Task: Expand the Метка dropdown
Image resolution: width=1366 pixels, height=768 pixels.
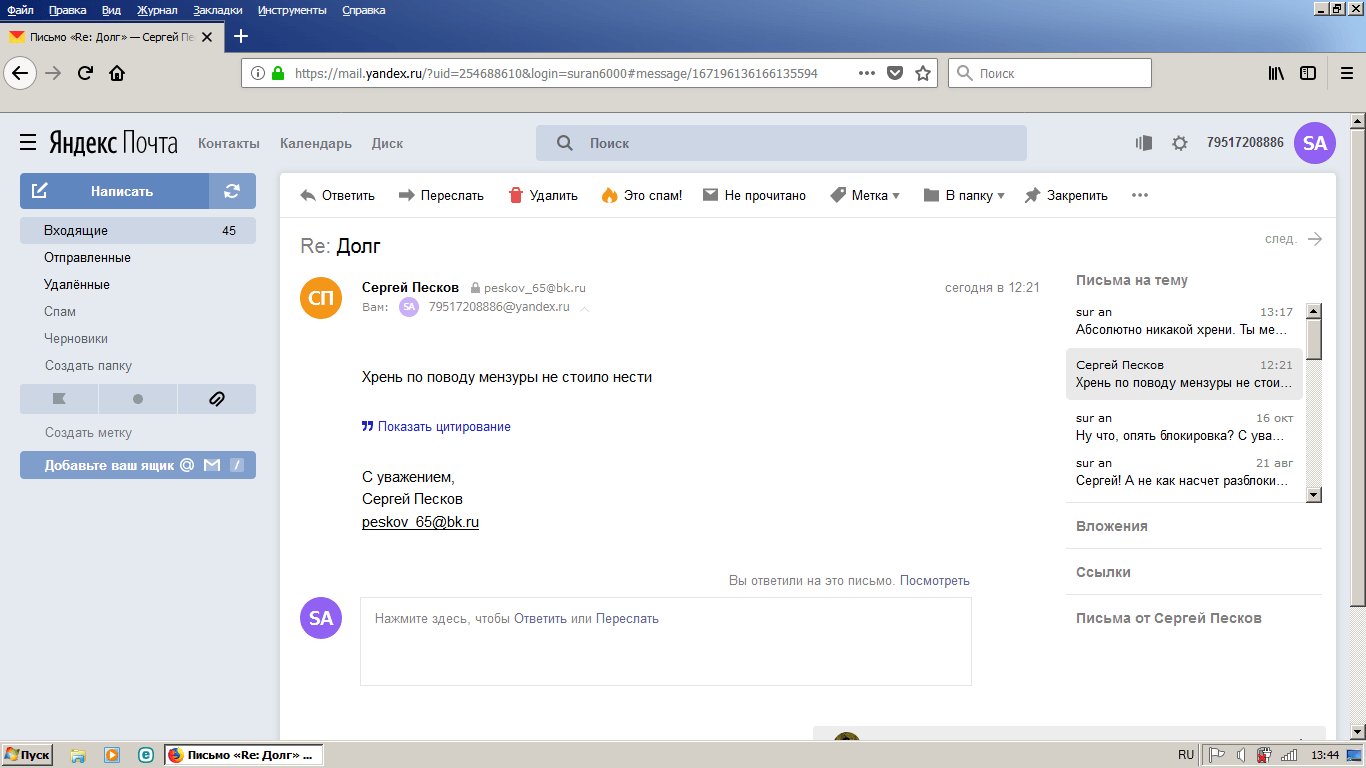Action: [x=865, y=196]
